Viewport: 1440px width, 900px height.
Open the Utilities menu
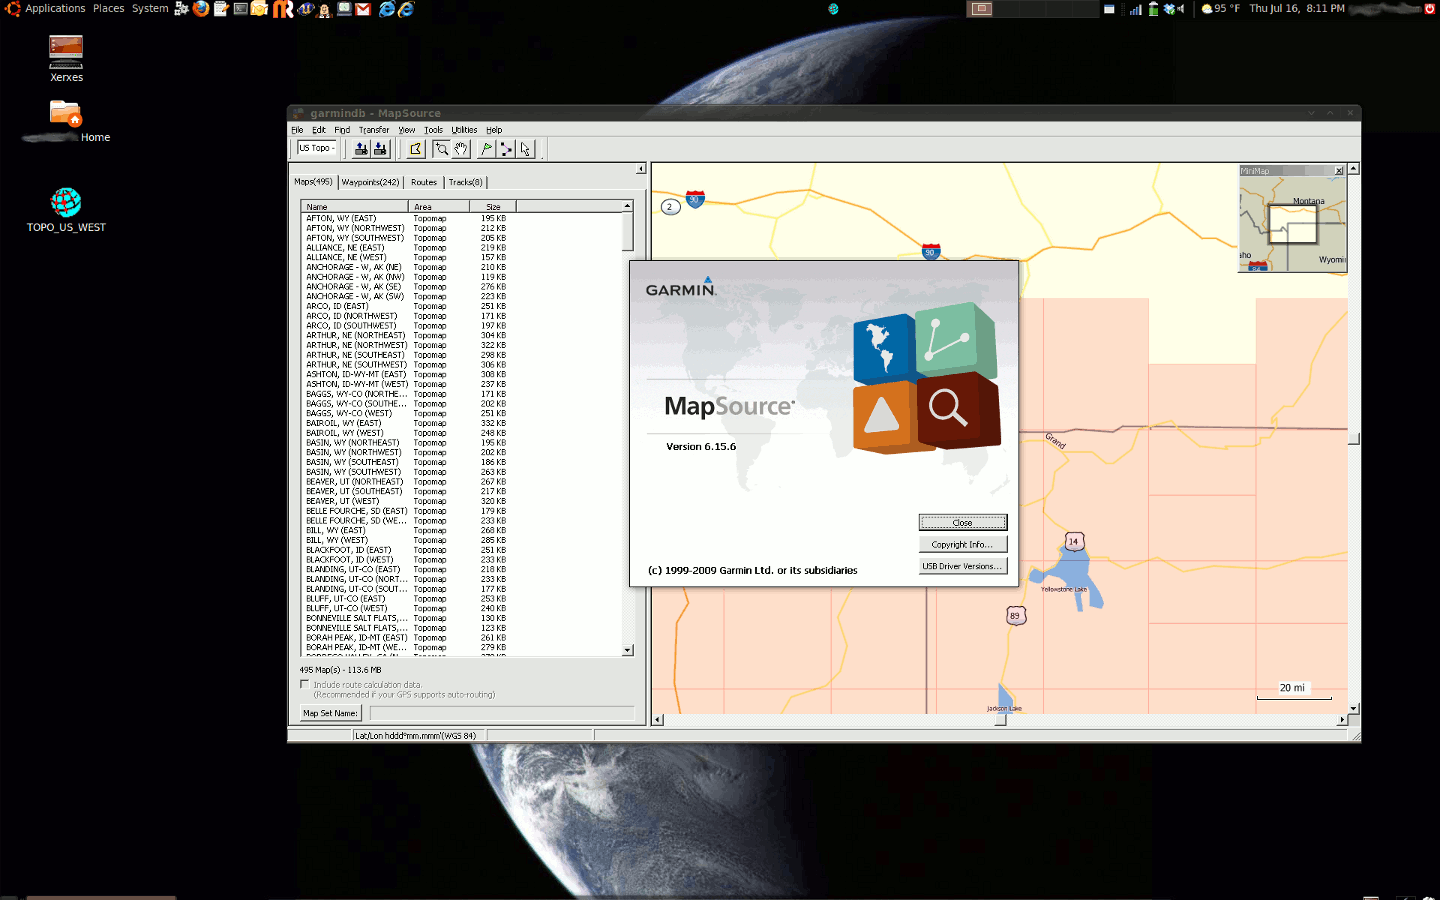pyautogui.click(x=464, y=129)
